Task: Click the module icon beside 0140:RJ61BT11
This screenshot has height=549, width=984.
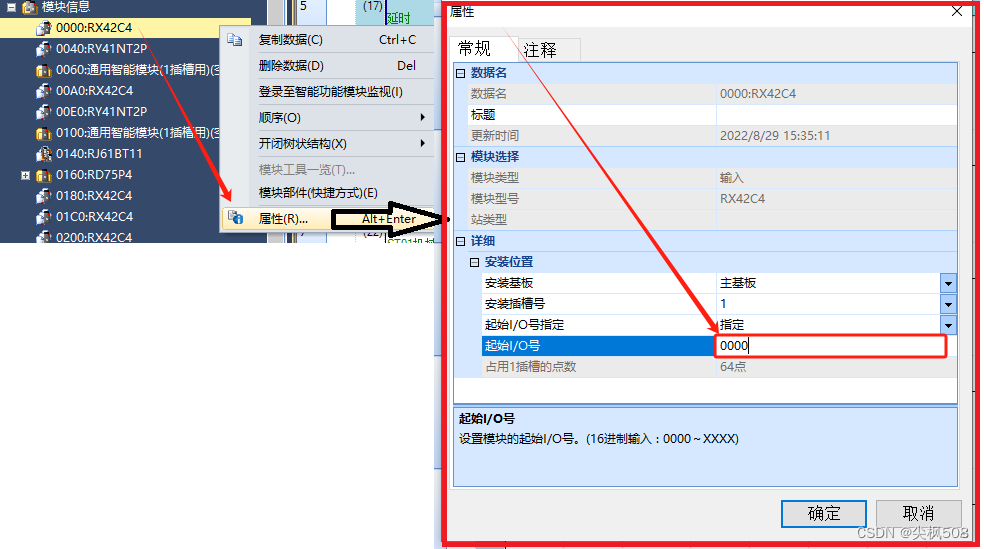Action: click(43, 154)
